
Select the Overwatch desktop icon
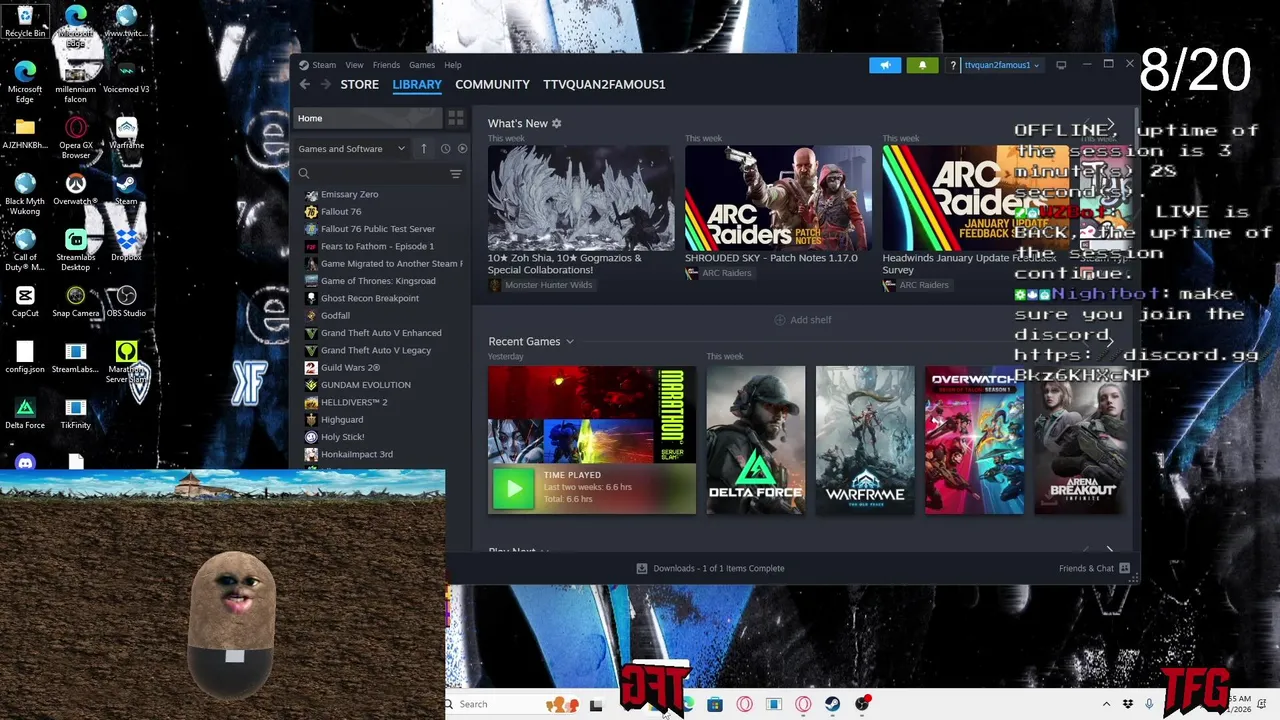point(76,189)
